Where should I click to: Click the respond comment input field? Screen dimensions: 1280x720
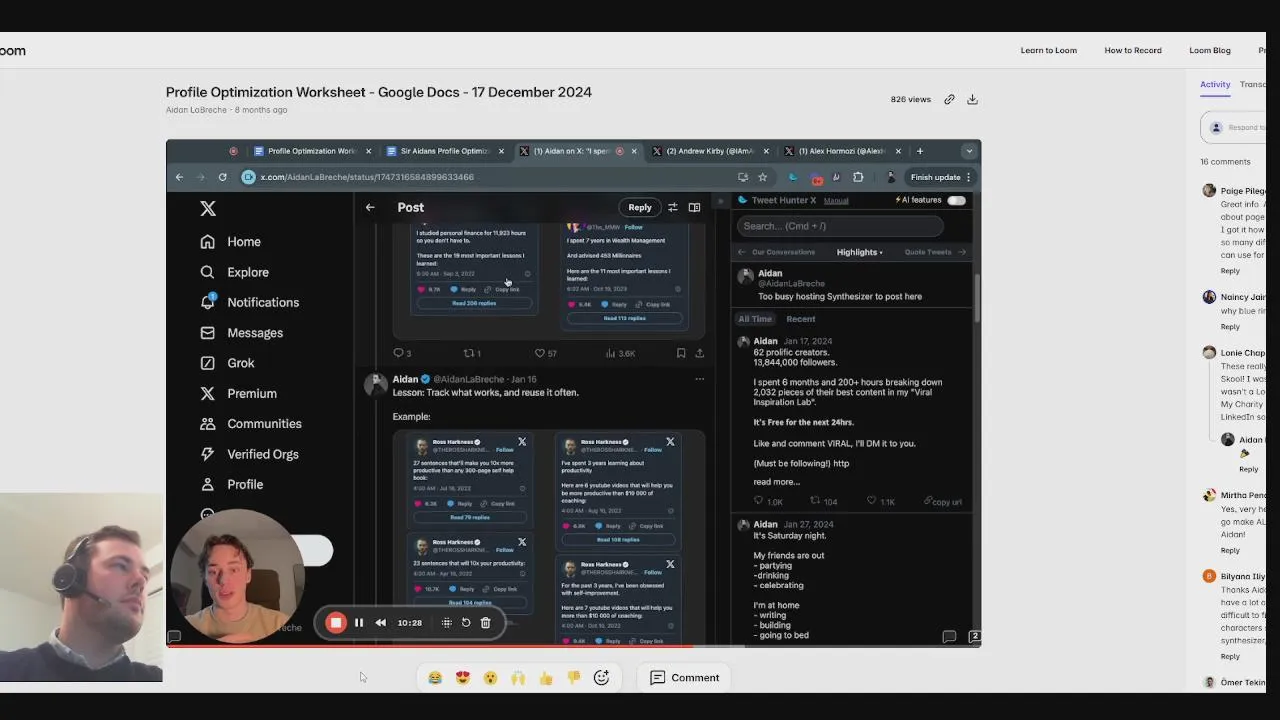coord(1236,128)
